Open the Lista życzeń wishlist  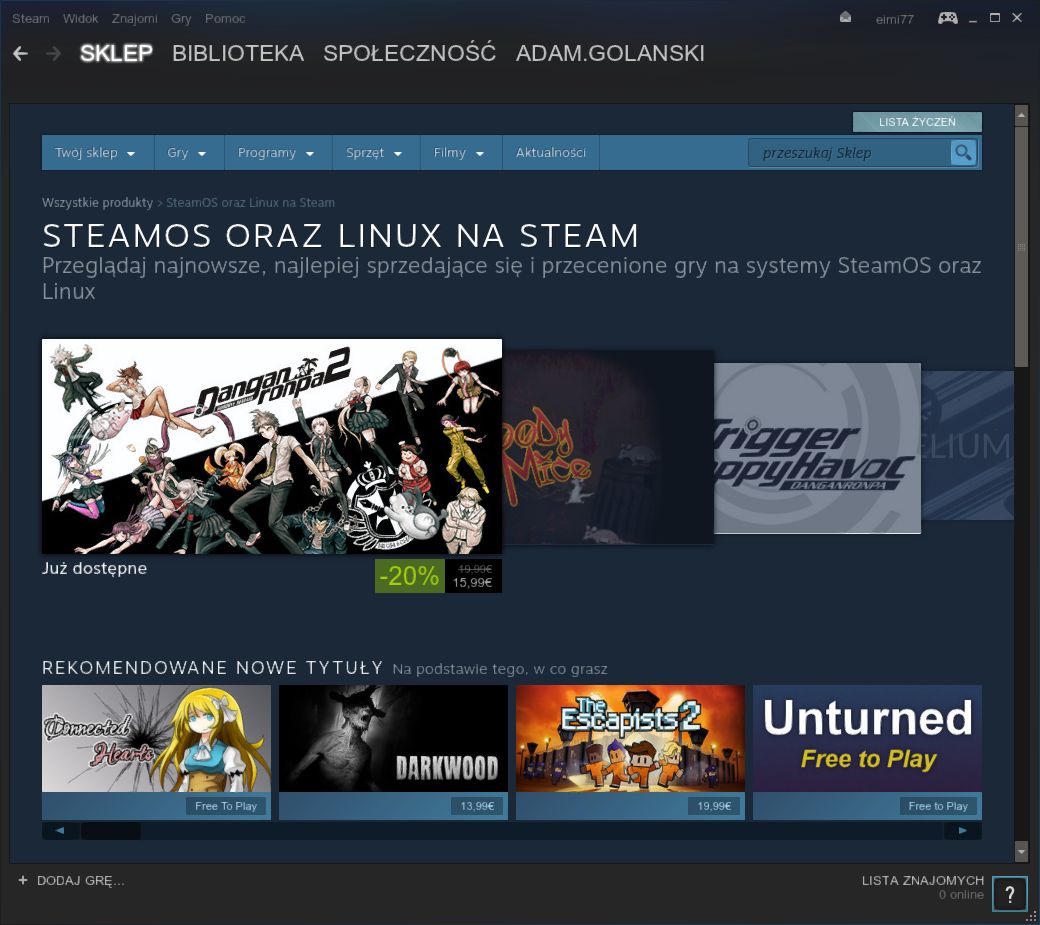tap(917, 122)
